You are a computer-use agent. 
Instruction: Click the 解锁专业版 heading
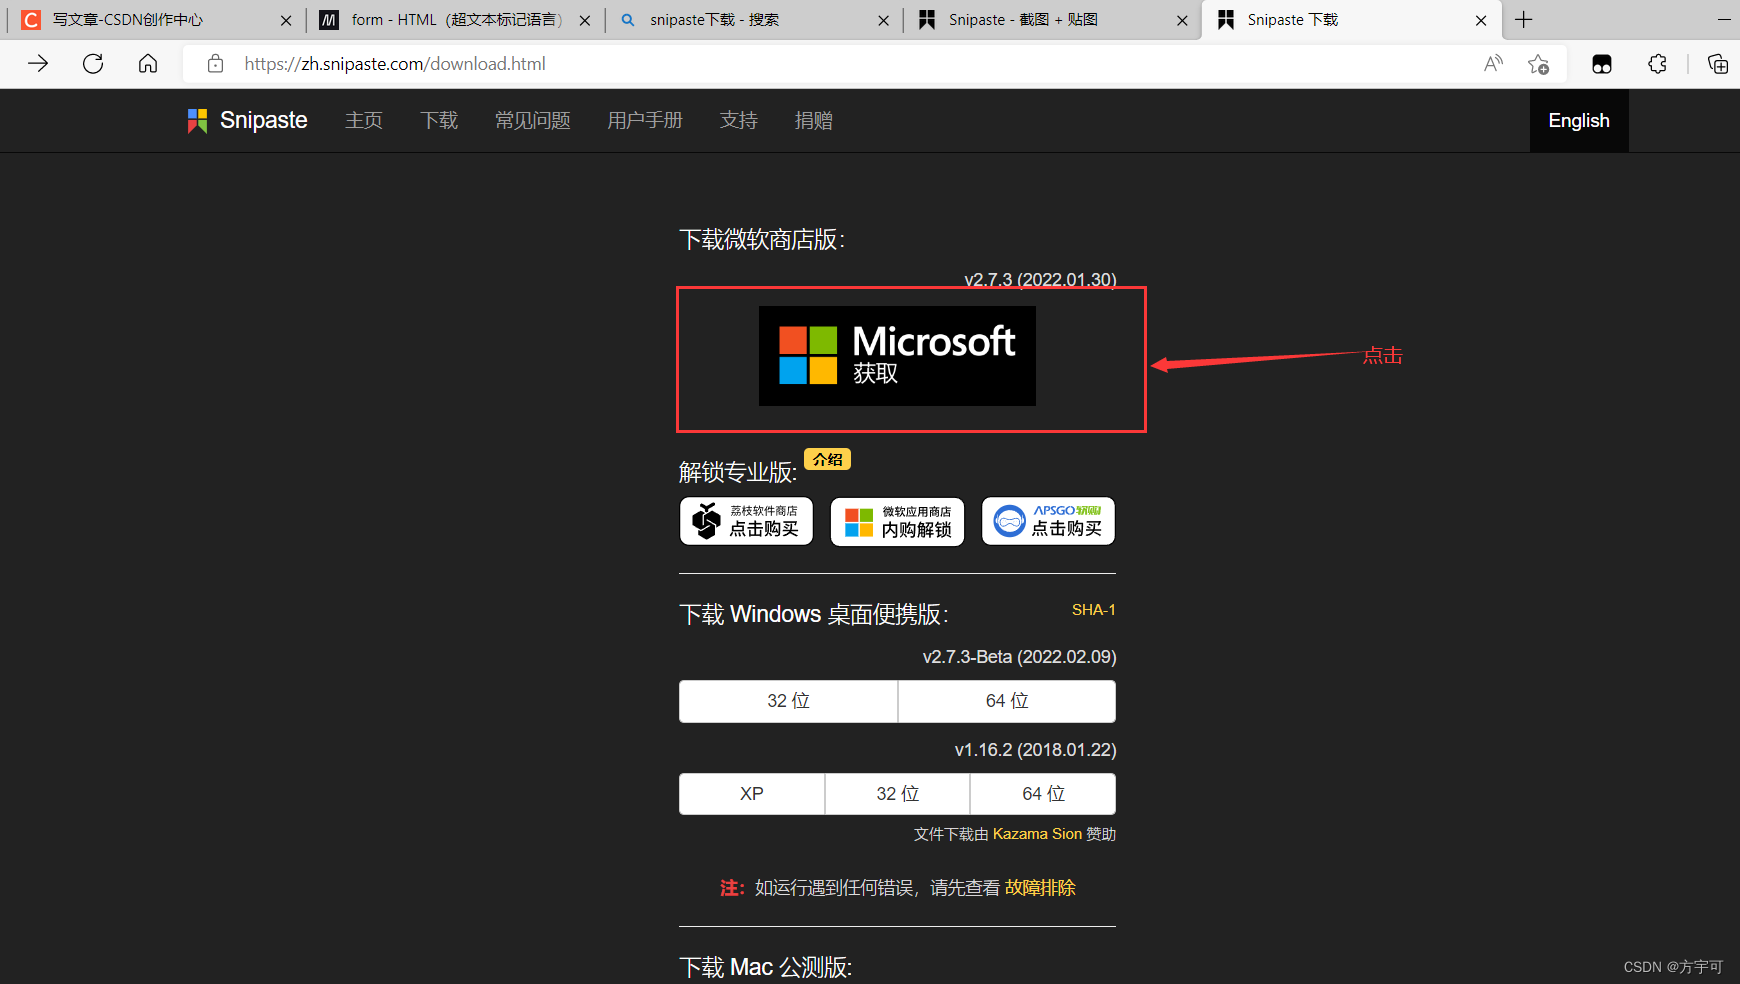(x=738, y=472)
